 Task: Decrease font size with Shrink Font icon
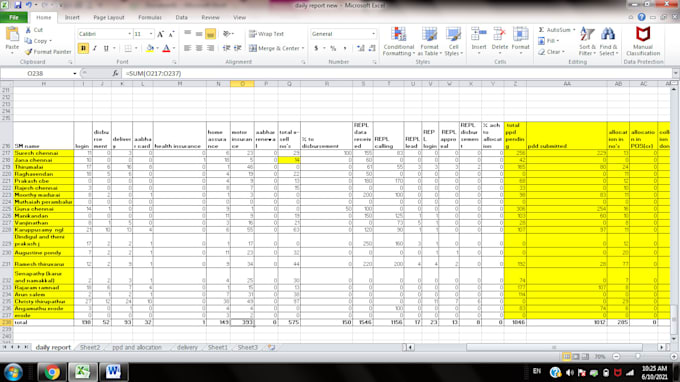[x=171, y=34]
